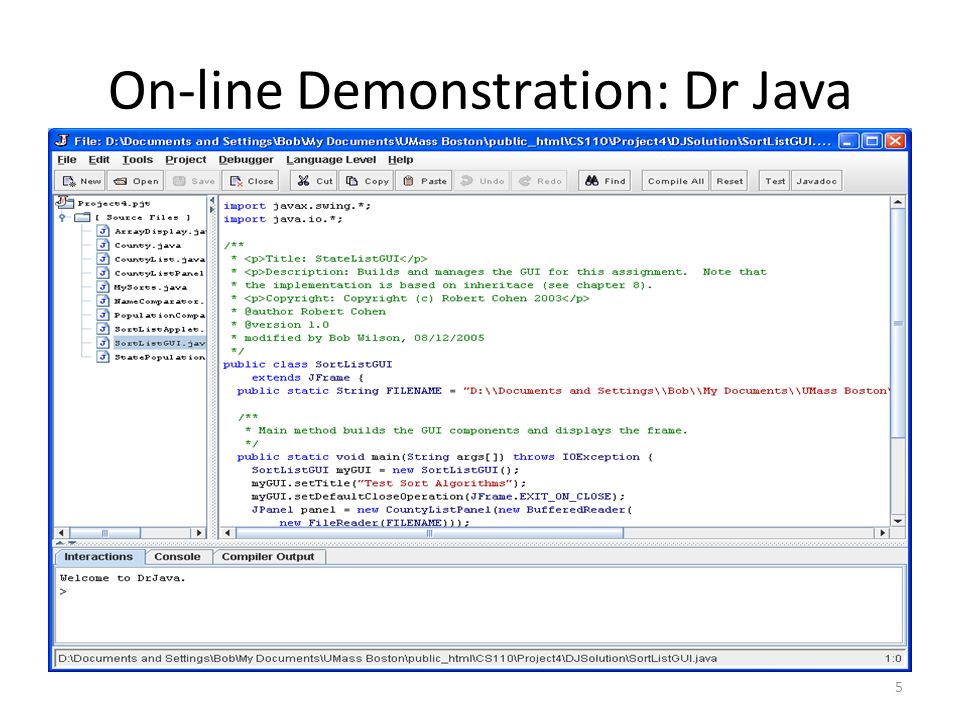
Task: Click the editor vertical scrollbar down arrow
Action: (898, 521)
